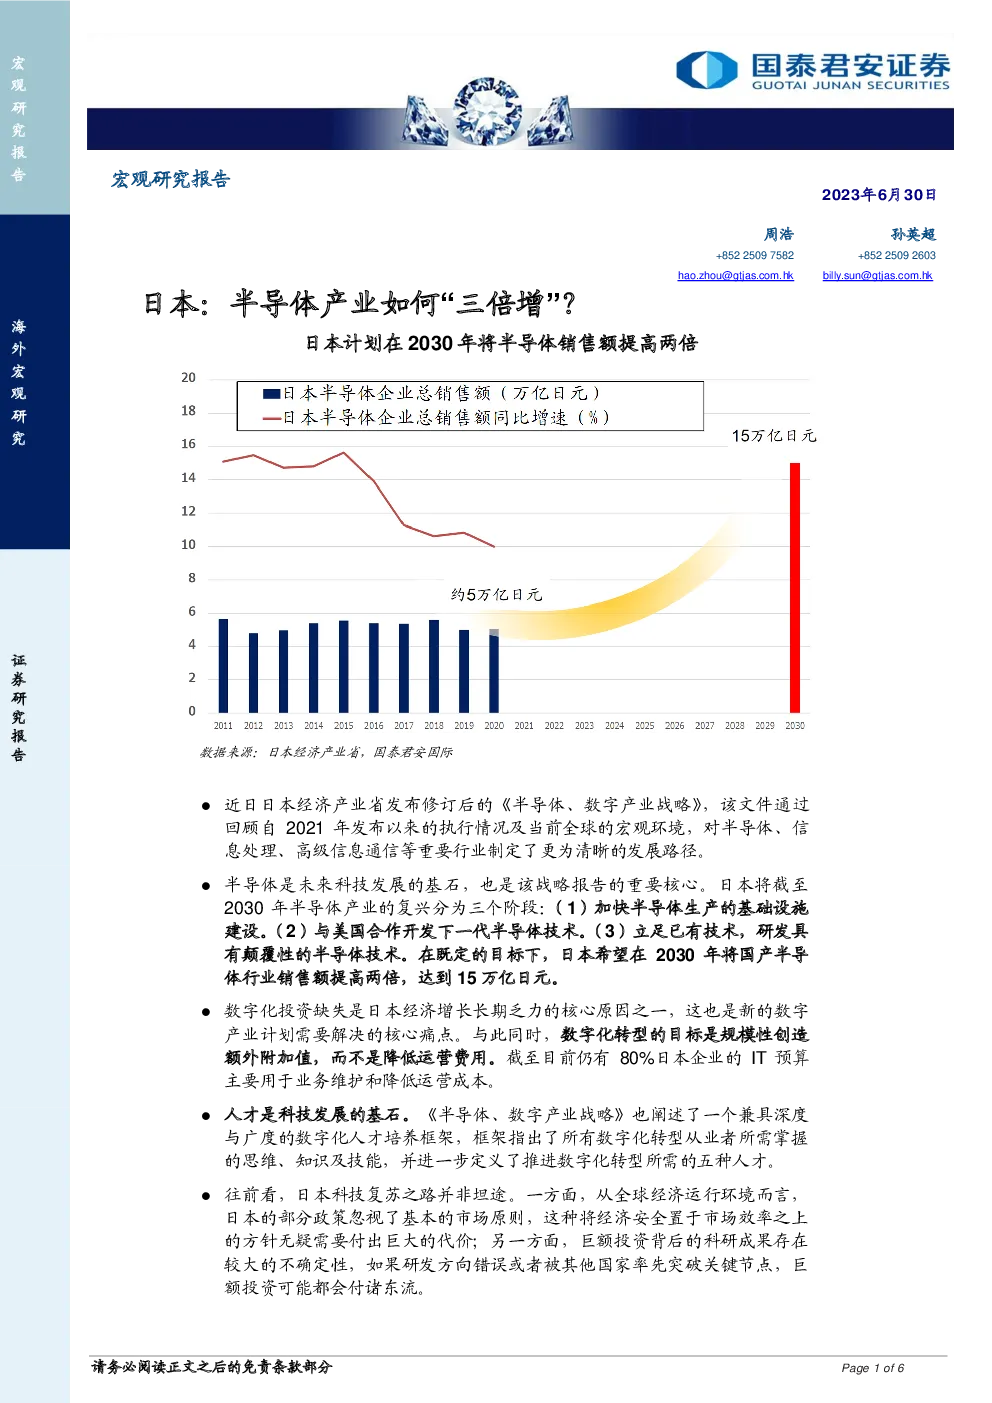Click the 证券研究报告 sidebar label
Image resolution: width=992 pixels, height=1403 pixels.
click(x=19, y=707)
